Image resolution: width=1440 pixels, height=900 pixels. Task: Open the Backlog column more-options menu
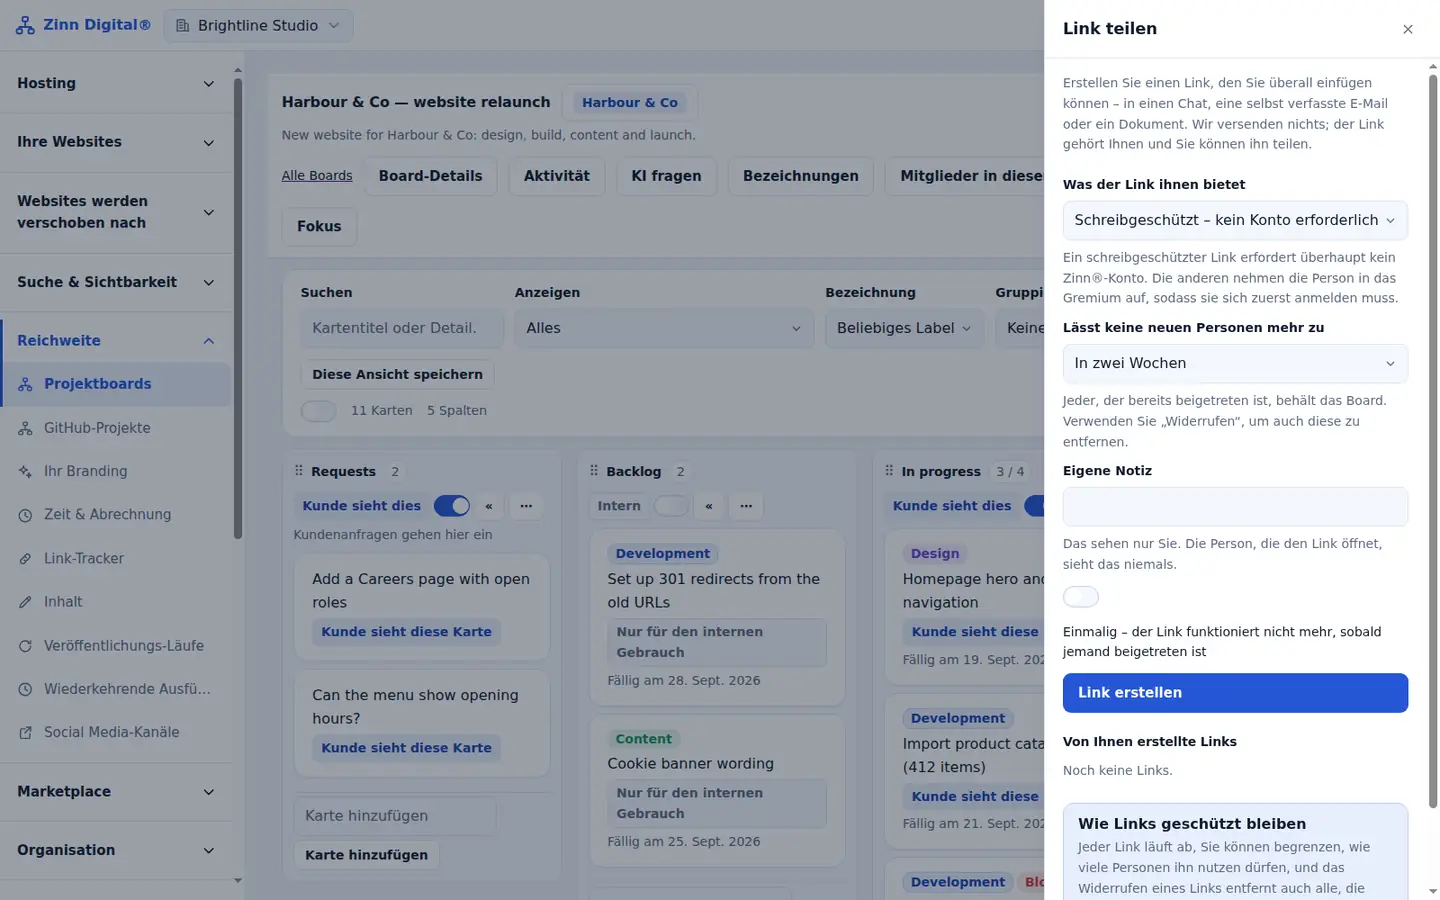tap(746, 506)
